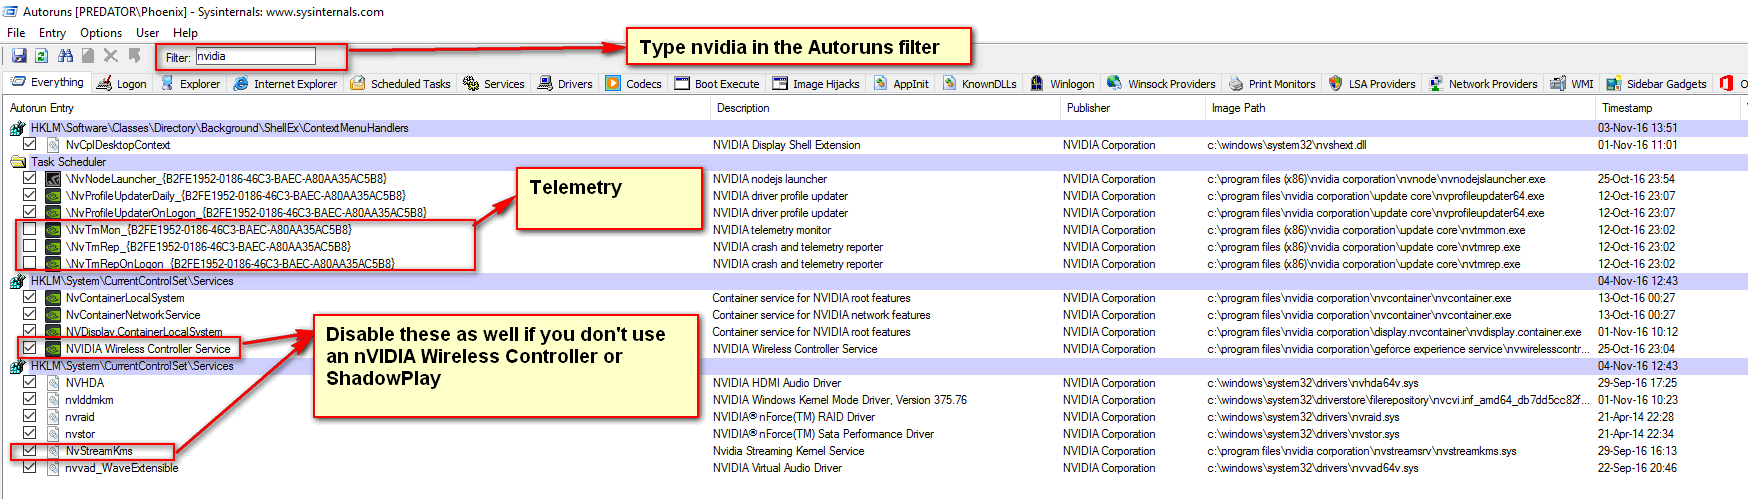Switch to the Services tab
Image resolution: width=1748 pixels, height=499 pixels.
coord(494,84)
